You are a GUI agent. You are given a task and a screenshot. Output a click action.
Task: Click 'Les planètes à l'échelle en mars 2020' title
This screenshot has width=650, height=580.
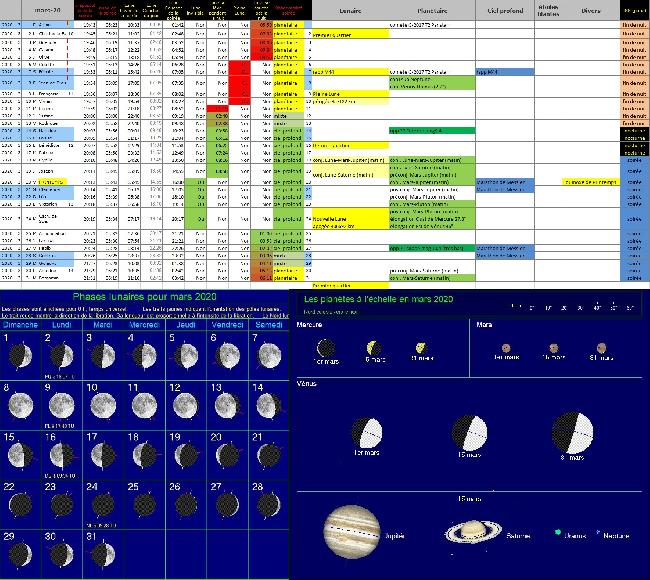tap(378, 299)
